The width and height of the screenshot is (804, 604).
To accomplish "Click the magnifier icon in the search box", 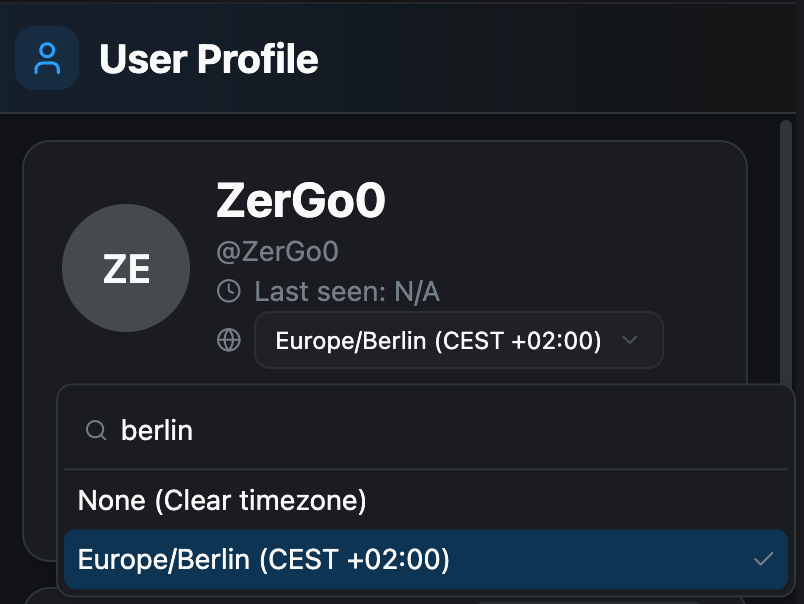I will (x=96, y=430).
